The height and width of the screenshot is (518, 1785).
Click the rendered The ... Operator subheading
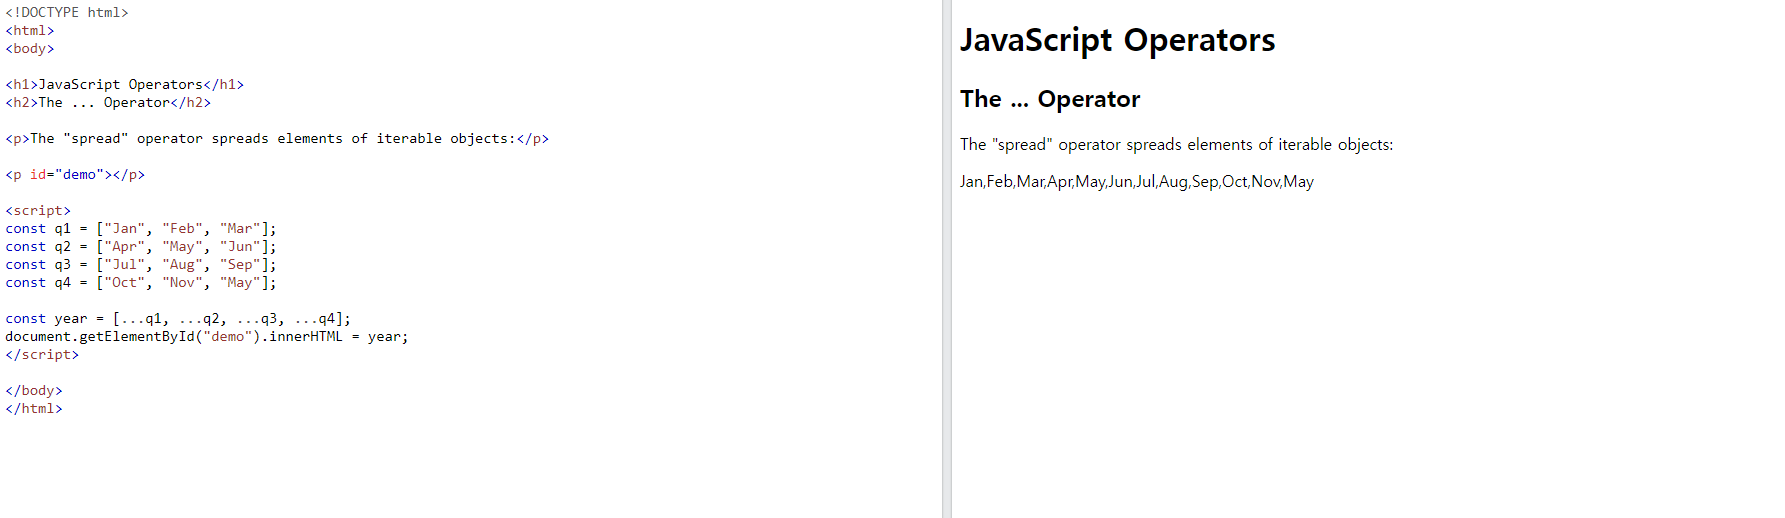click(1050, 99)
